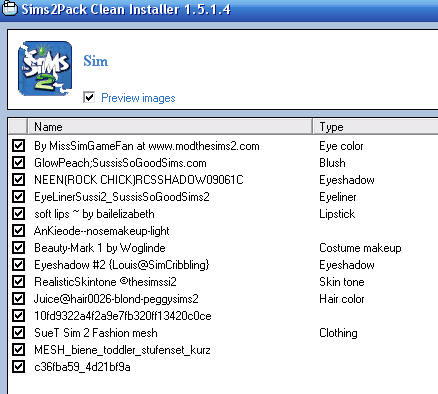The image size is (438, 394).
Task: Uncheck Beauty-Mark 1 by Woglinde
Action: [x=18, y=248]
